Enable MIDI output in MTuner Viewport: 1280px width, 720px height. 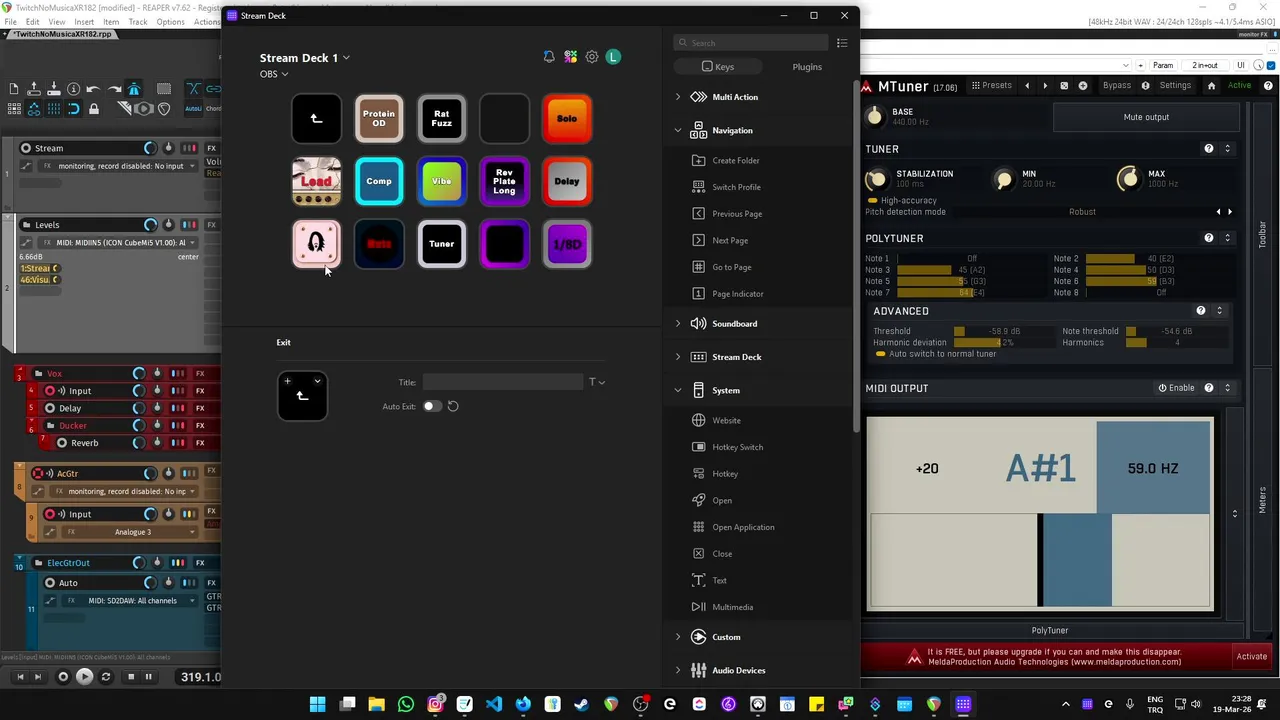(x=1176, y=388)
